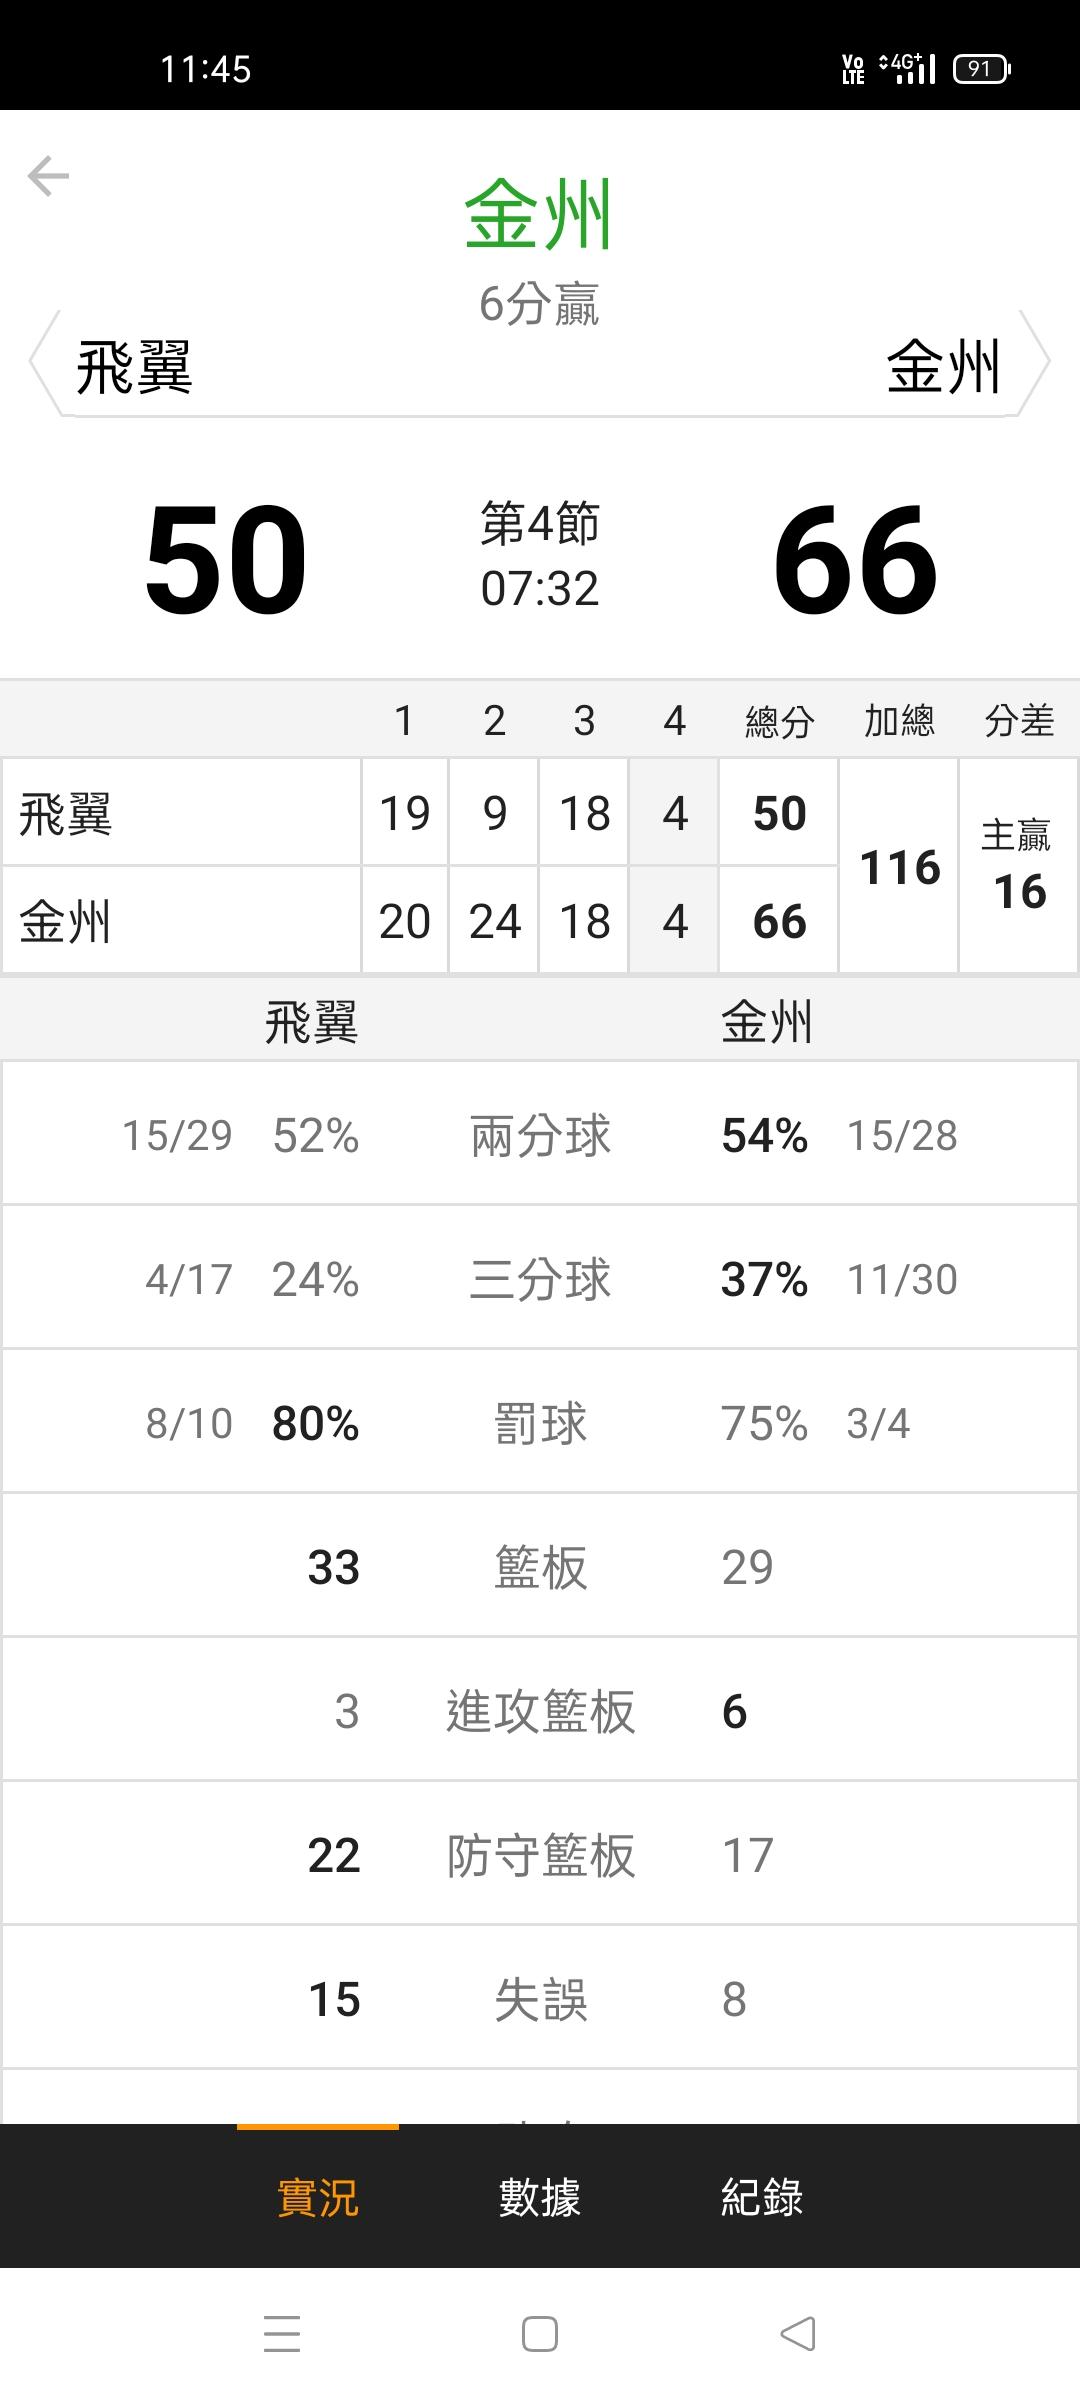This screenshot has height=2400, width=1080.
Task: Select the 實況 tab
Action: tap(318, 2197)
